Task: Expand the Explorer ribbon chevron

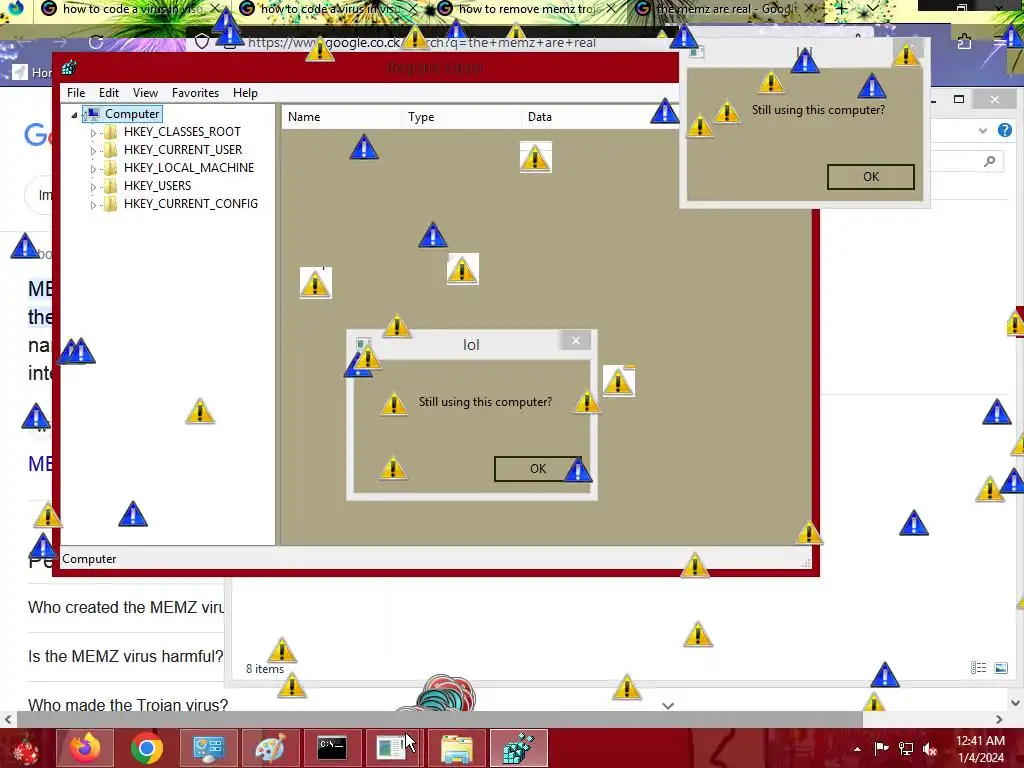Action: [982, 130]
